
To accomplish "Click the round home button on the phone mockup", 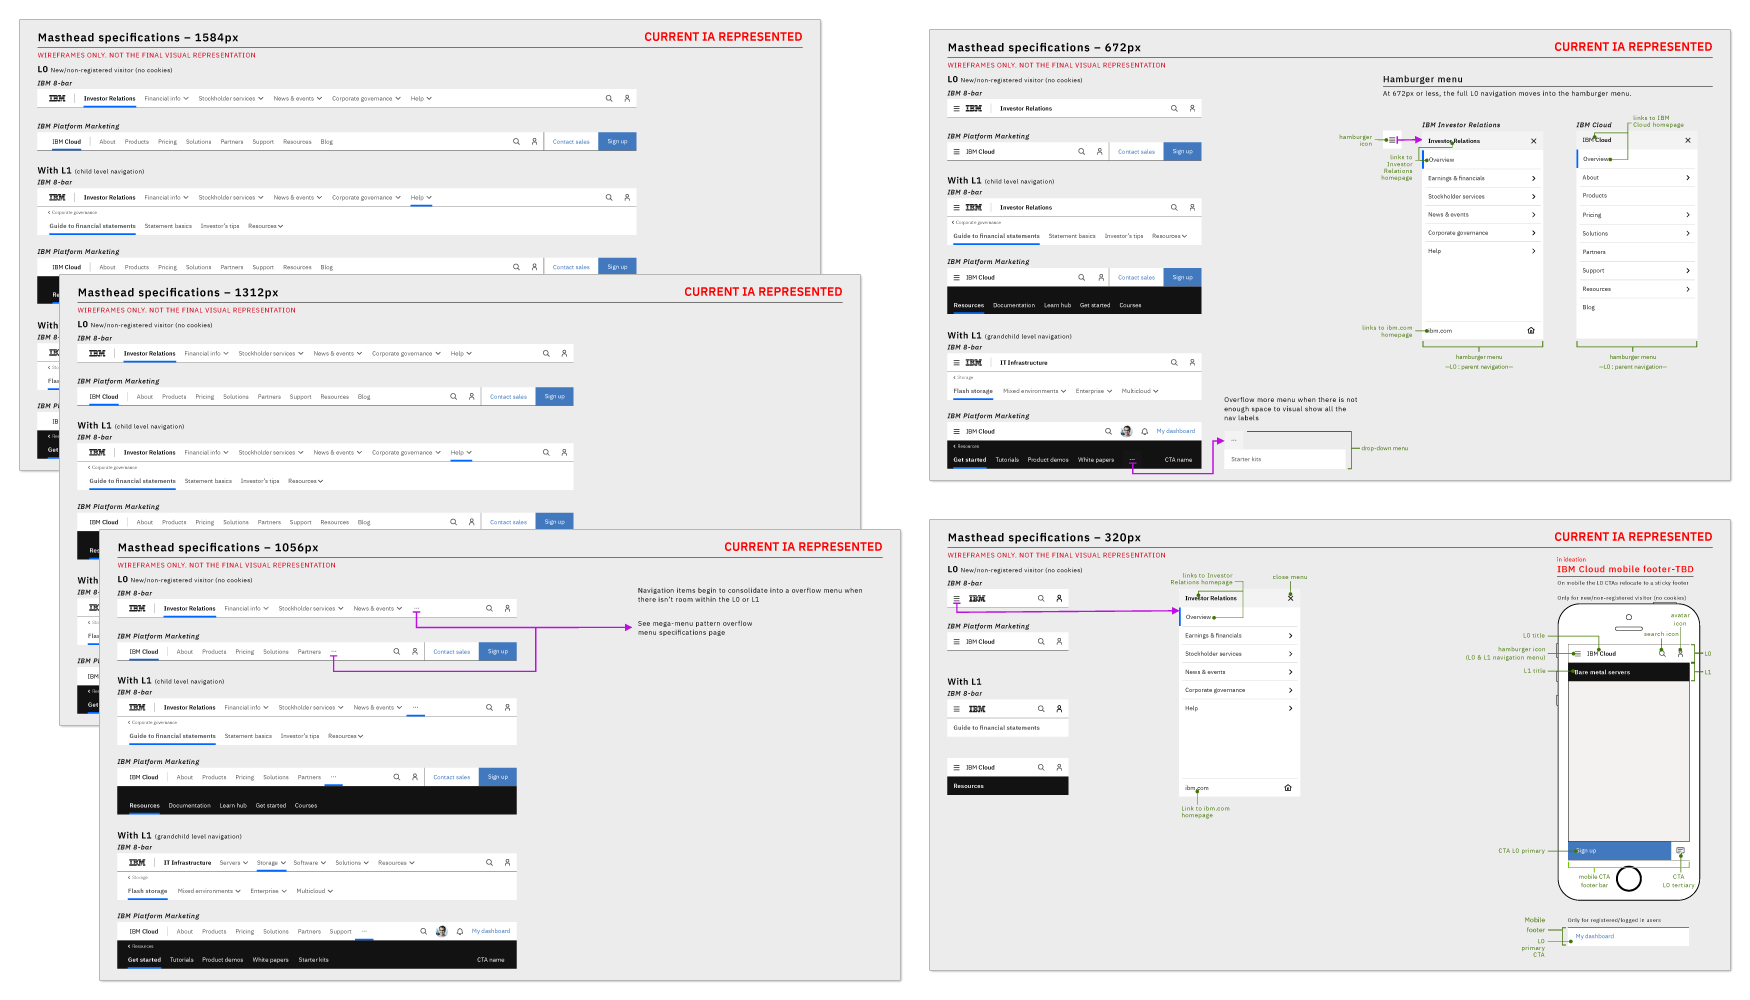I will 1629,879.
